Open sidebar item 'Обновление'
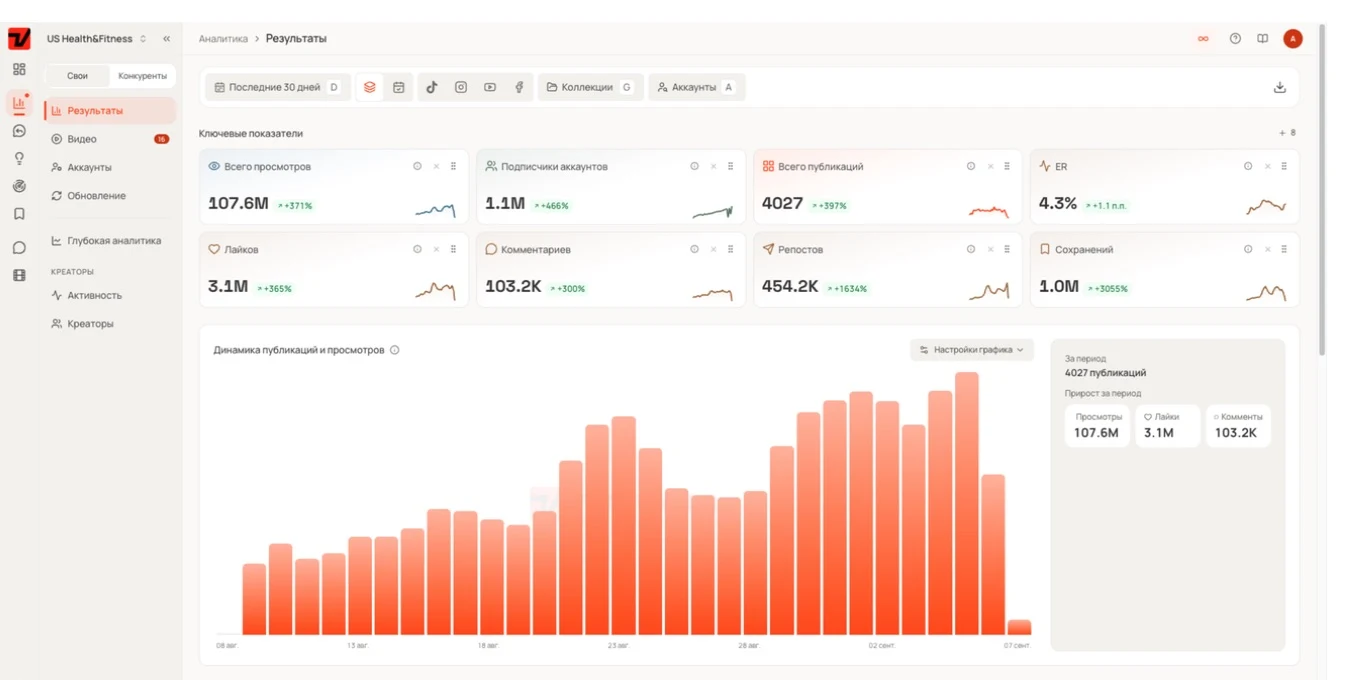The height and width of the screenshot is (680, 1366). click(110, 196)
